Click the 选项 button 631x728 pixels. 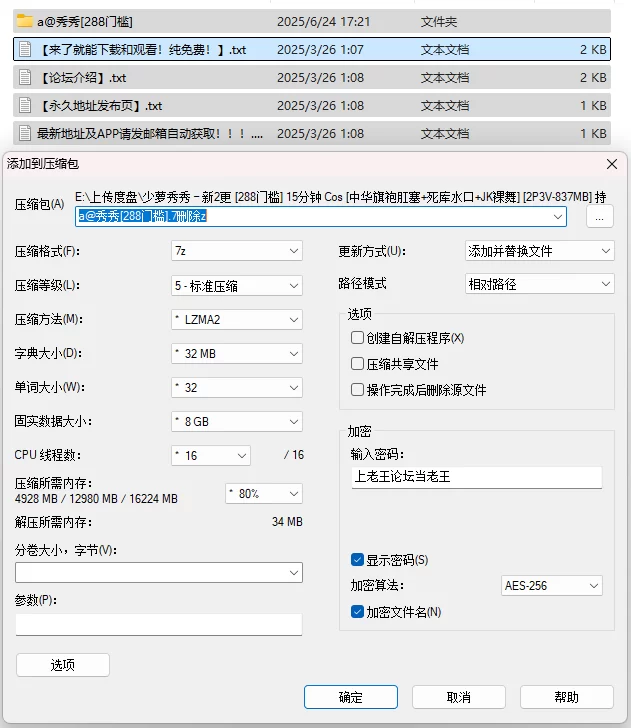tap(63, 665)
